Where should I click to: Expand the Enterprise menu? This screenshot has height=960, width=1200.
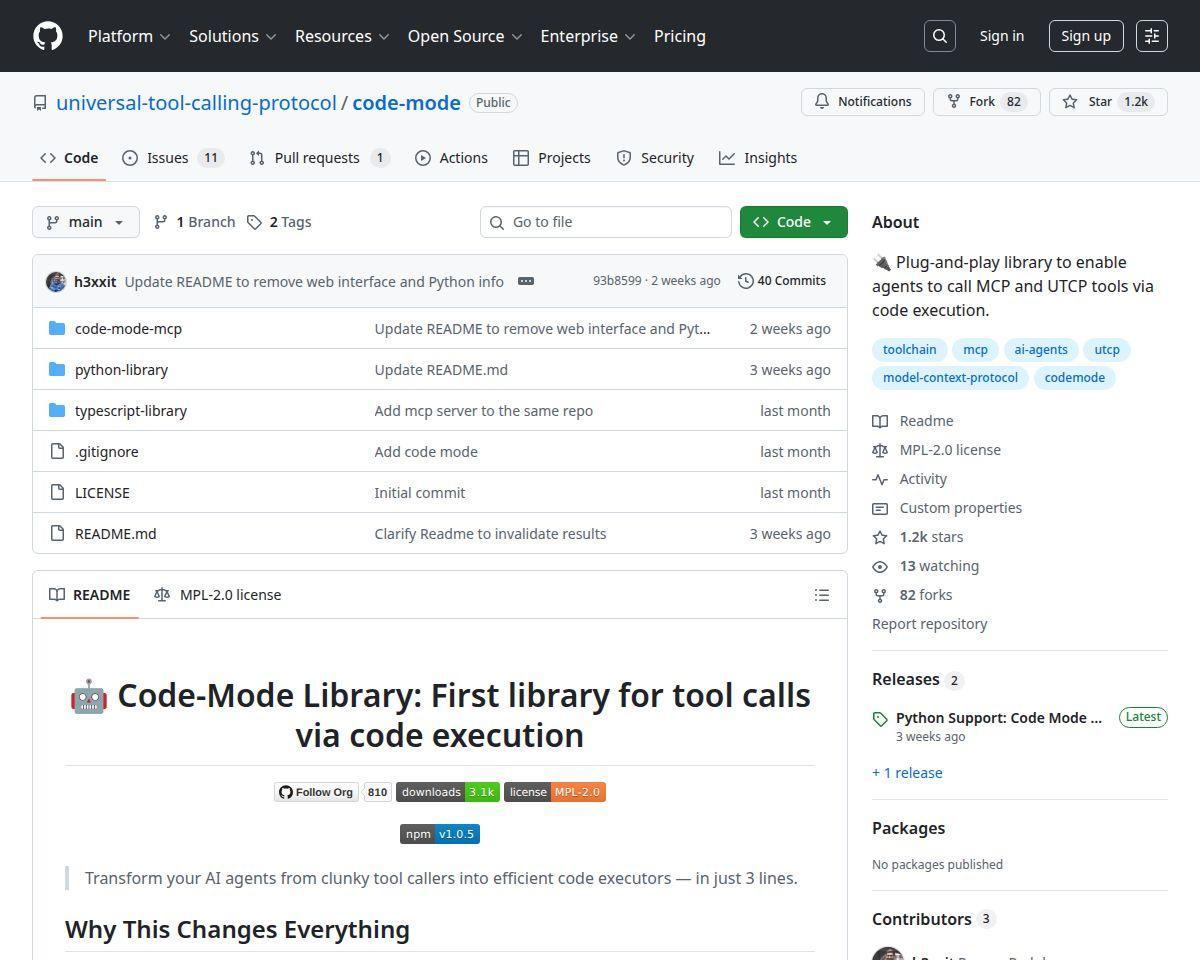588,36
